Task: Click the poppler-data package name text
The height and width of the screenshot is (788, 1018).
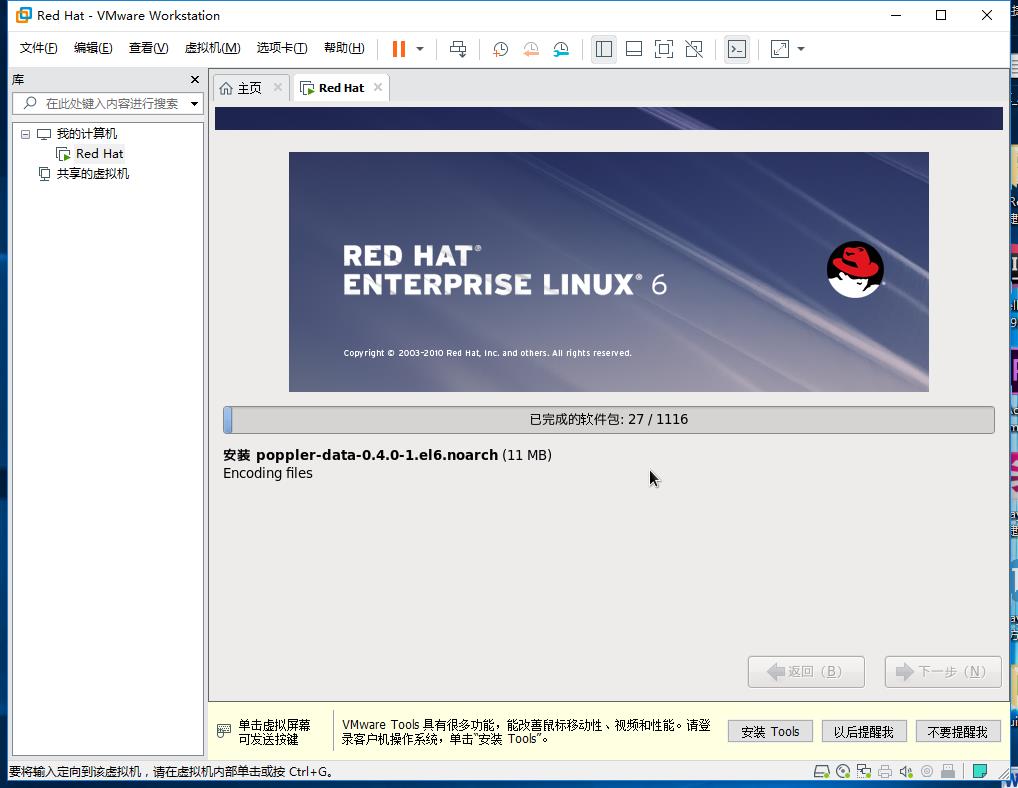Action: pyautogui.click(x=377, y=455)
